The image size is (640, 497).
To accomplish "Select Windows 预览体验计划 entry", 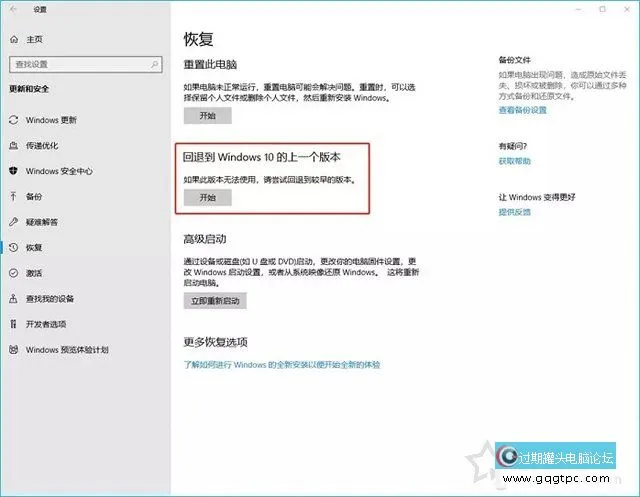I will click(67, 350).
